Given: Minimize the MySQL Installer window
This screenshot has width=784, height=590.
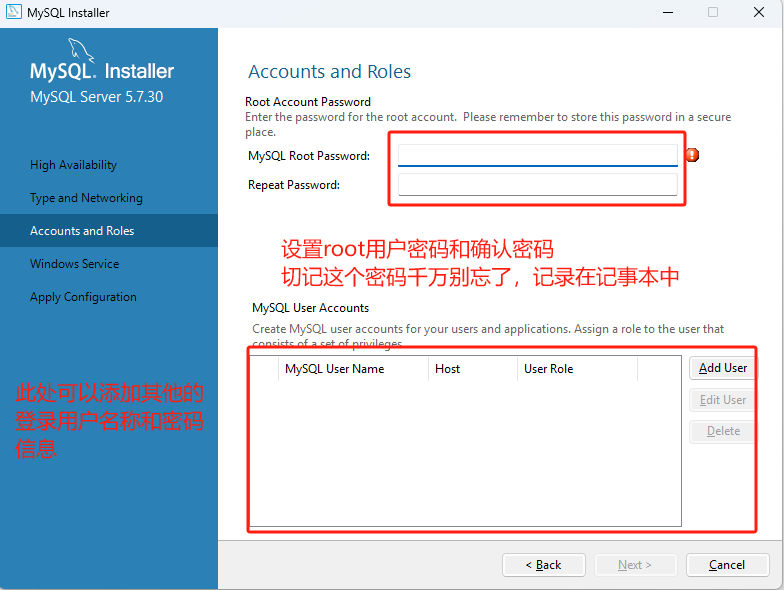Looking at the screenshot, I should [668, 12].
